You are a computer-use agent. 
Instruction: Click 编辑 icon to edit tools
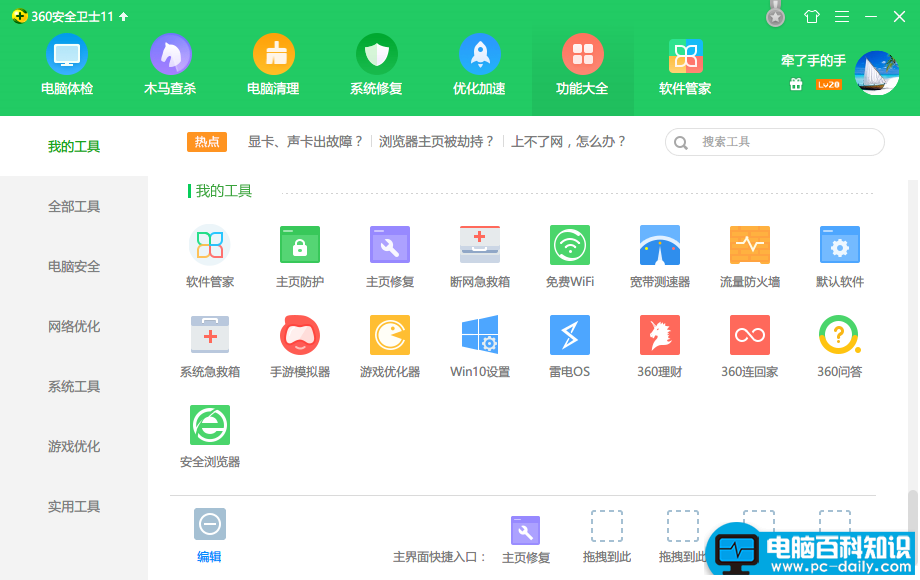tap(210, 524)
